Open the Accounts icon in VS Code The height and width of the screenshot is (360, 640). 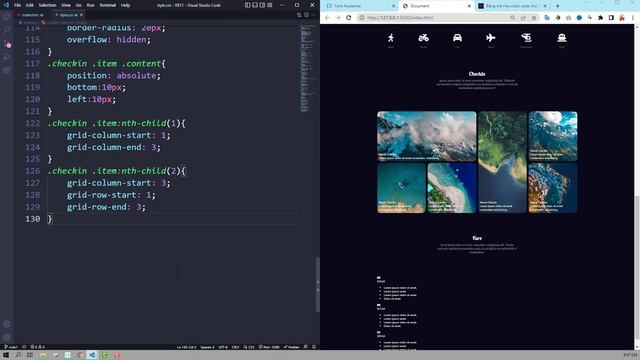[x=7, y=324]
